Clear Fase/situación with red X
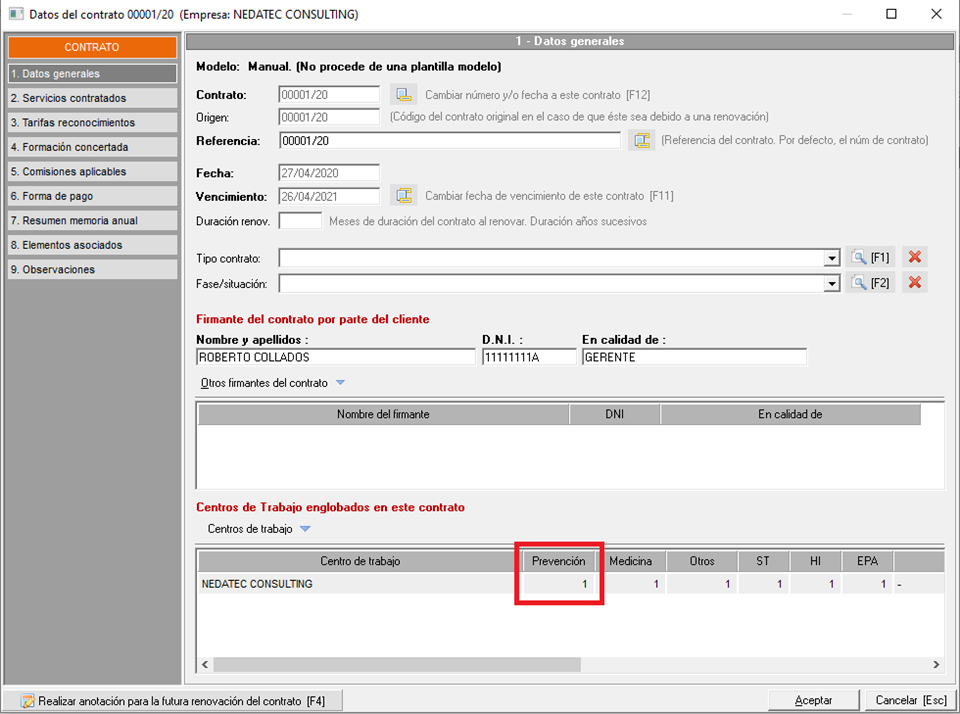Viewport: 960px width, 714px height. [x=914, y=283]
